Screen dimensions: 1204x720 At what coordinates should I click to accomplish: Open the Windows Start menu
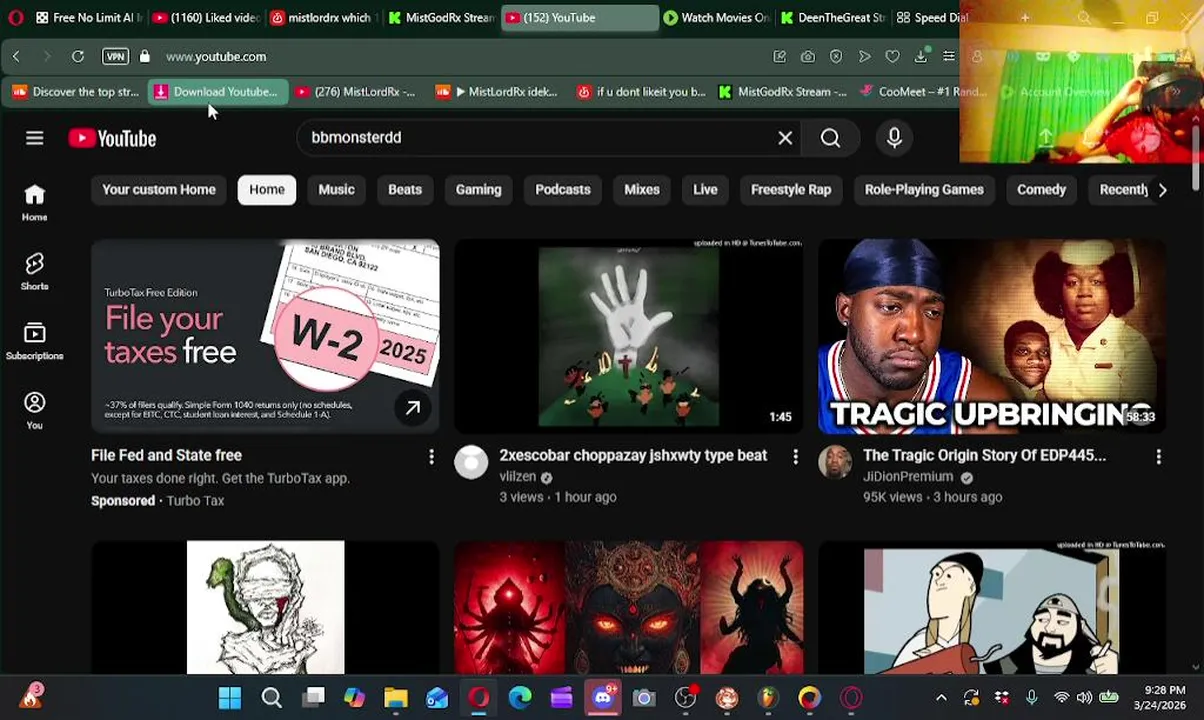230,698
